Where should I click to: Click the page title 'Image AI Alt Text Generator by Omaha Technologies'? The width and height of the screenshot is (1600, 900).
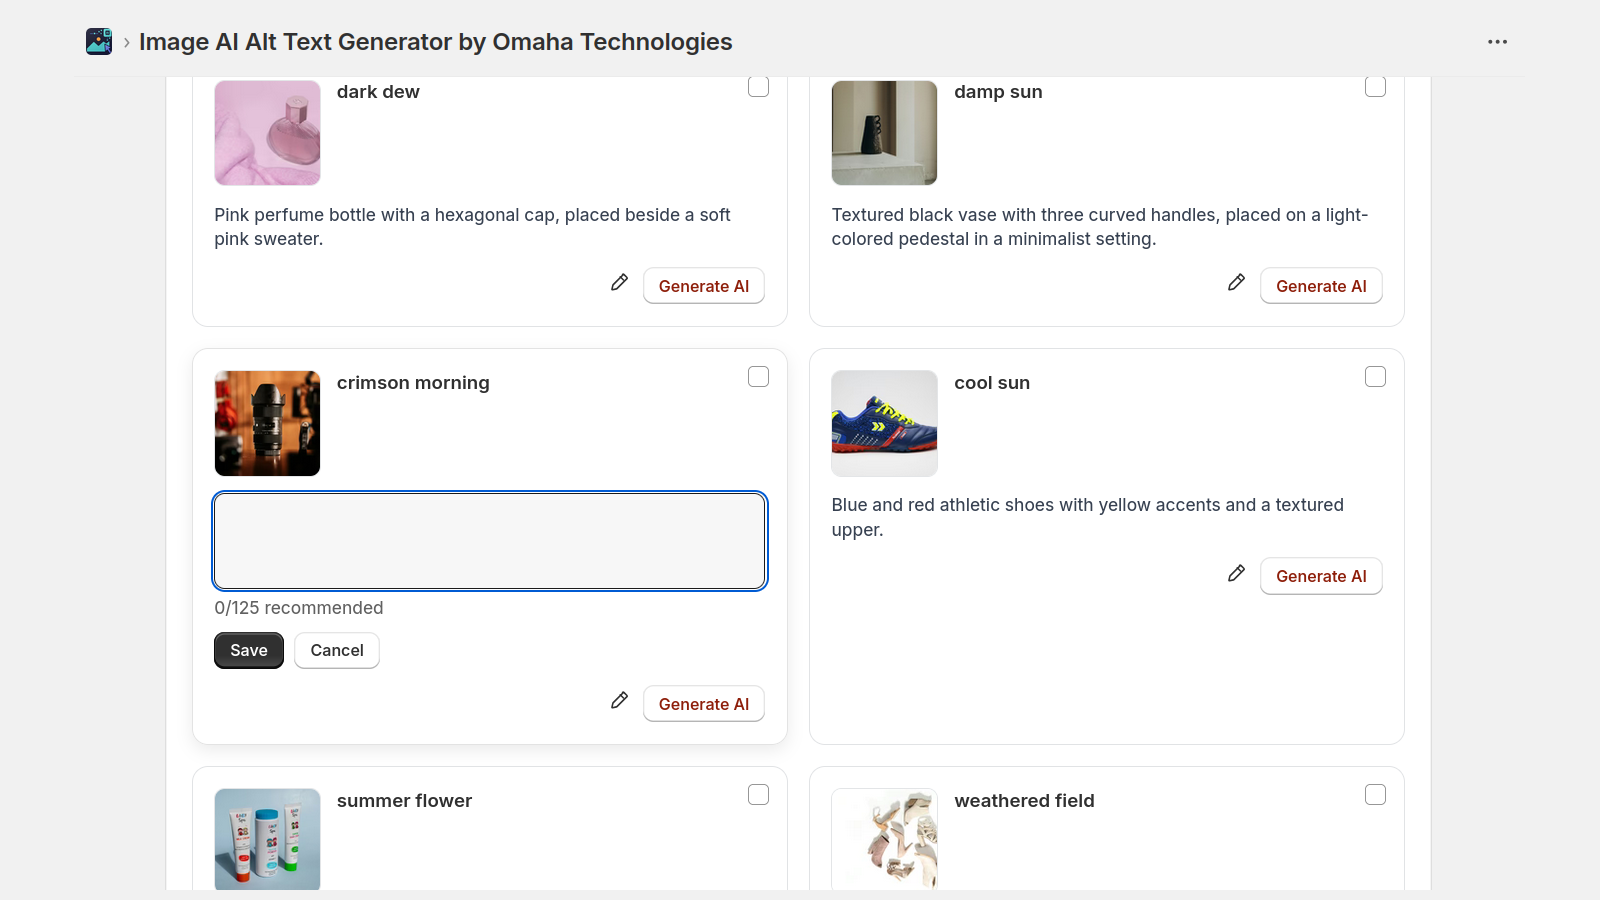[x=436, y=42]
